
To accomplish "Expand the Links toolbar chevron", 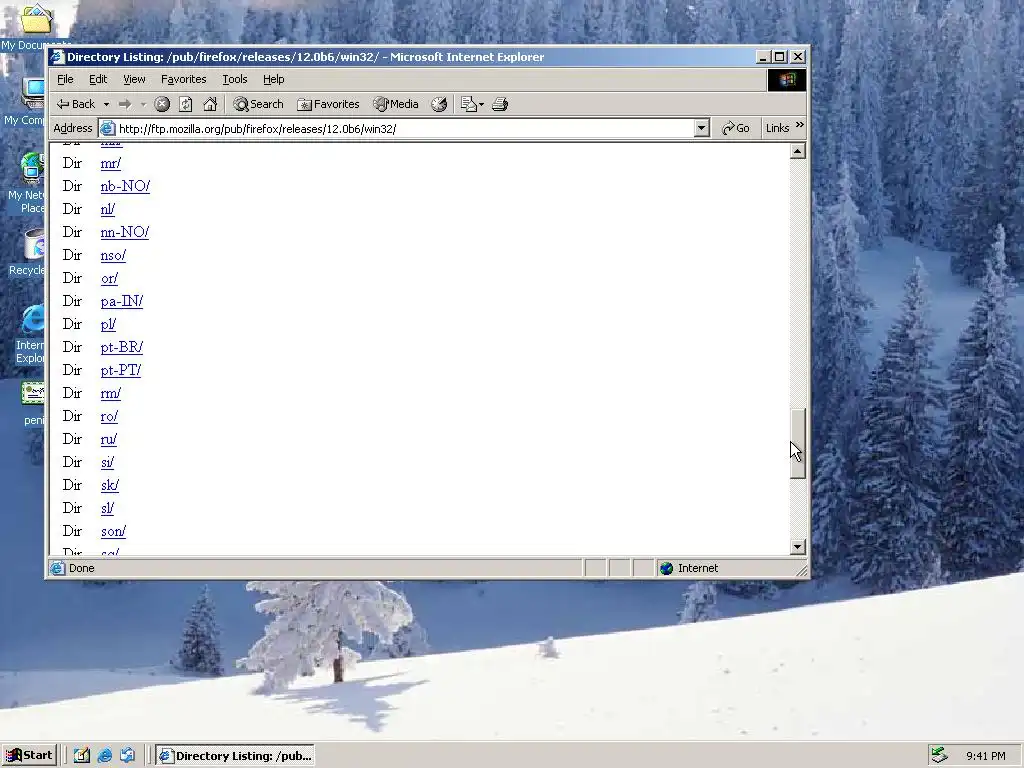I will pos(800,125).
